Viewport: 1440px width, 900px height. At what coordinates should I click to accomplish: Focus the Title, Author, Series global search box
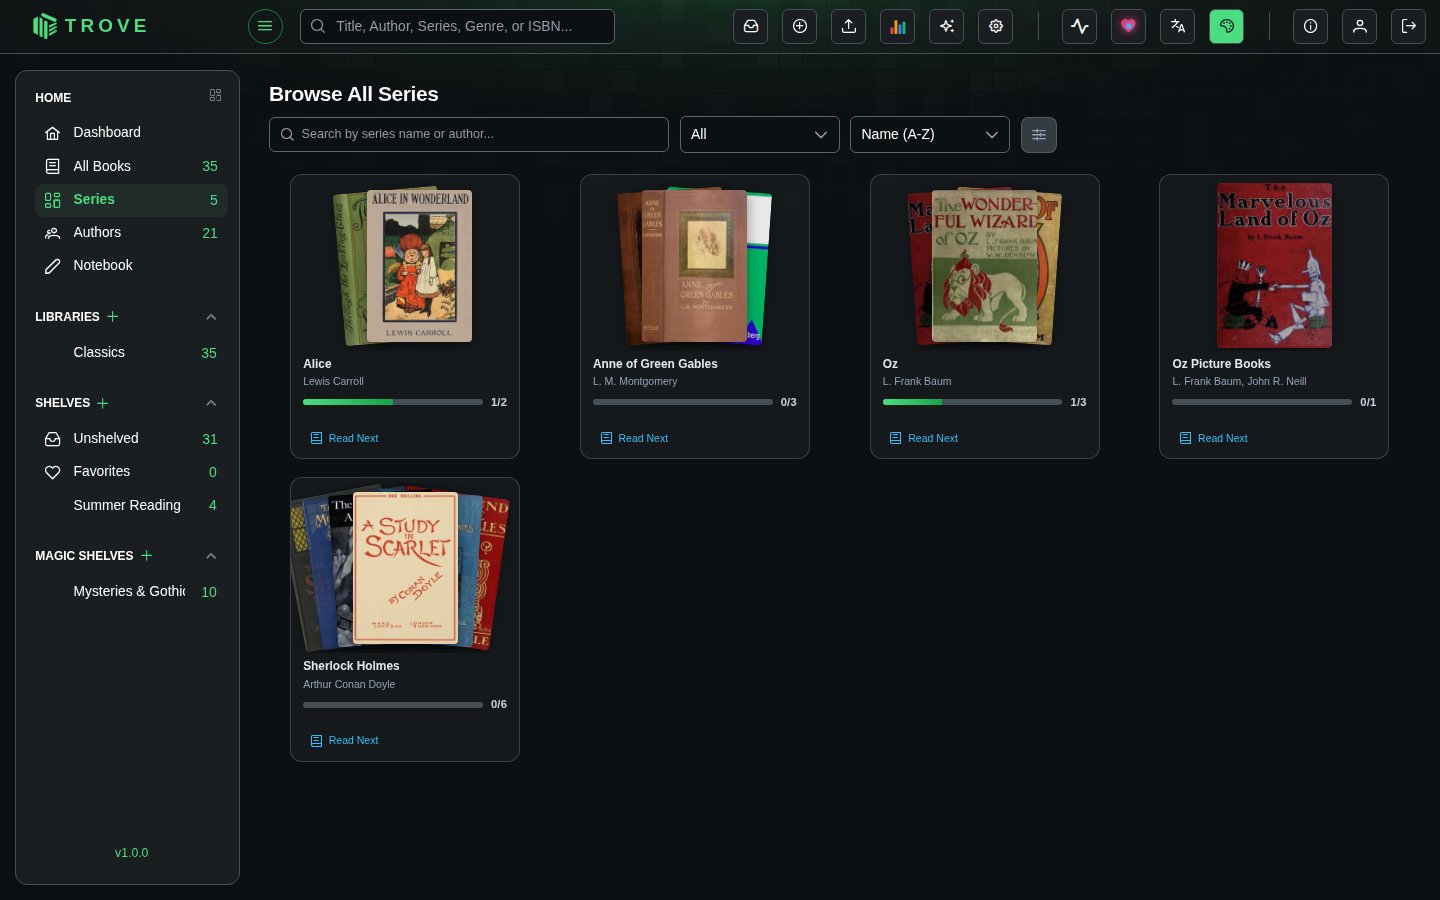[457, 26]
